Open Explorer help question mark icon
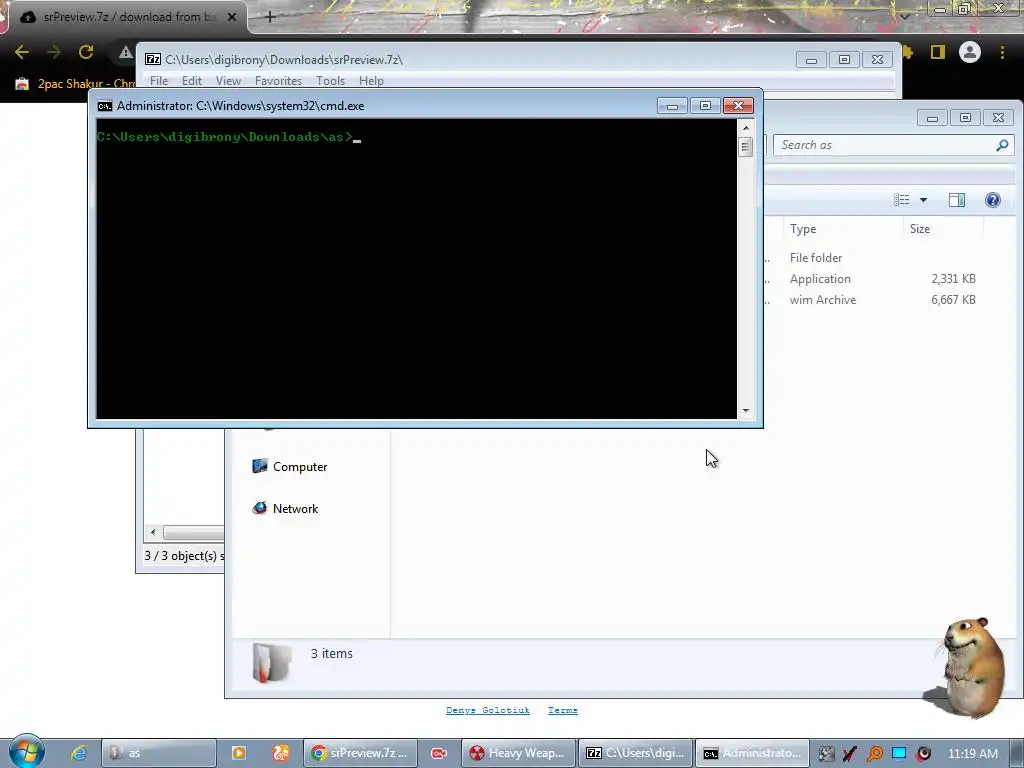This screenshot has width=1024, height=768. (993, 200)
